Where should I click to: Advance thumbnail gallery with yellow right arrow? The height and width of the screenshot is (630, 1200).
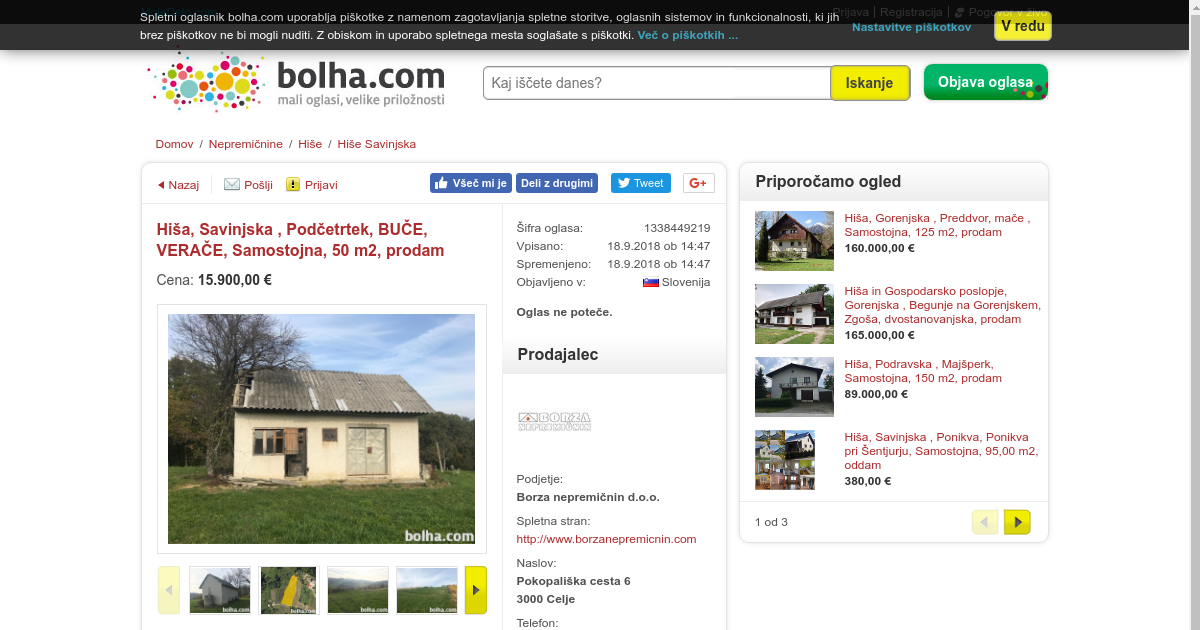pos(476,590)
